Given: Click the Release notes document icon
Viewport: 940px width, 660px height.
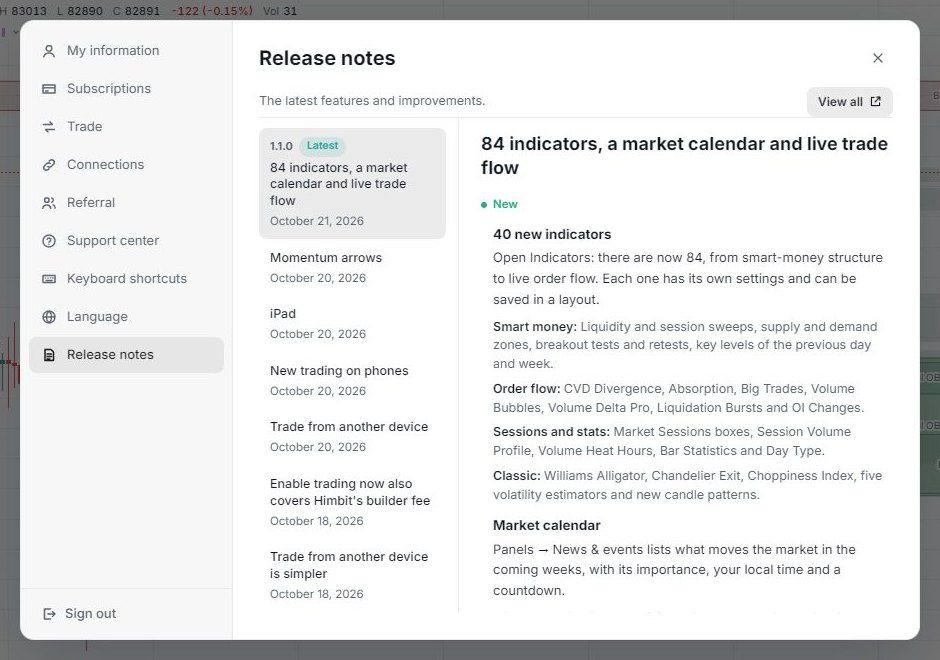Looking at the screenshot, I should [49, 355].
